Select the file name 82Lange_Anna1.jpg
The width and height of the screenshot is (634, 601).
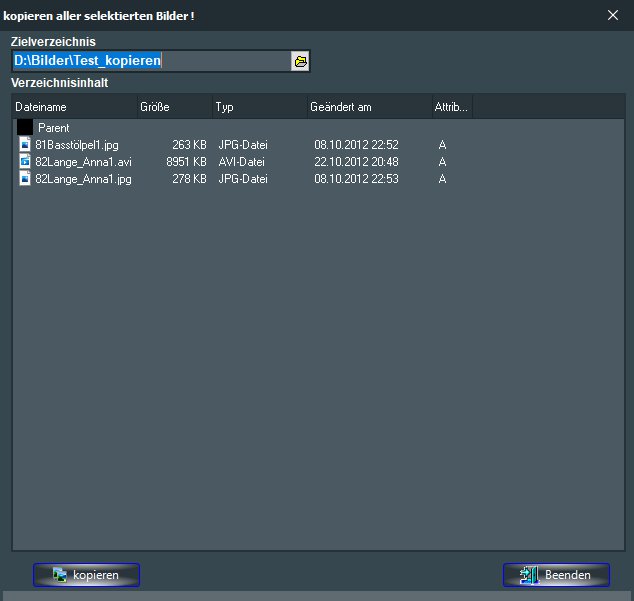coord(83,179)
